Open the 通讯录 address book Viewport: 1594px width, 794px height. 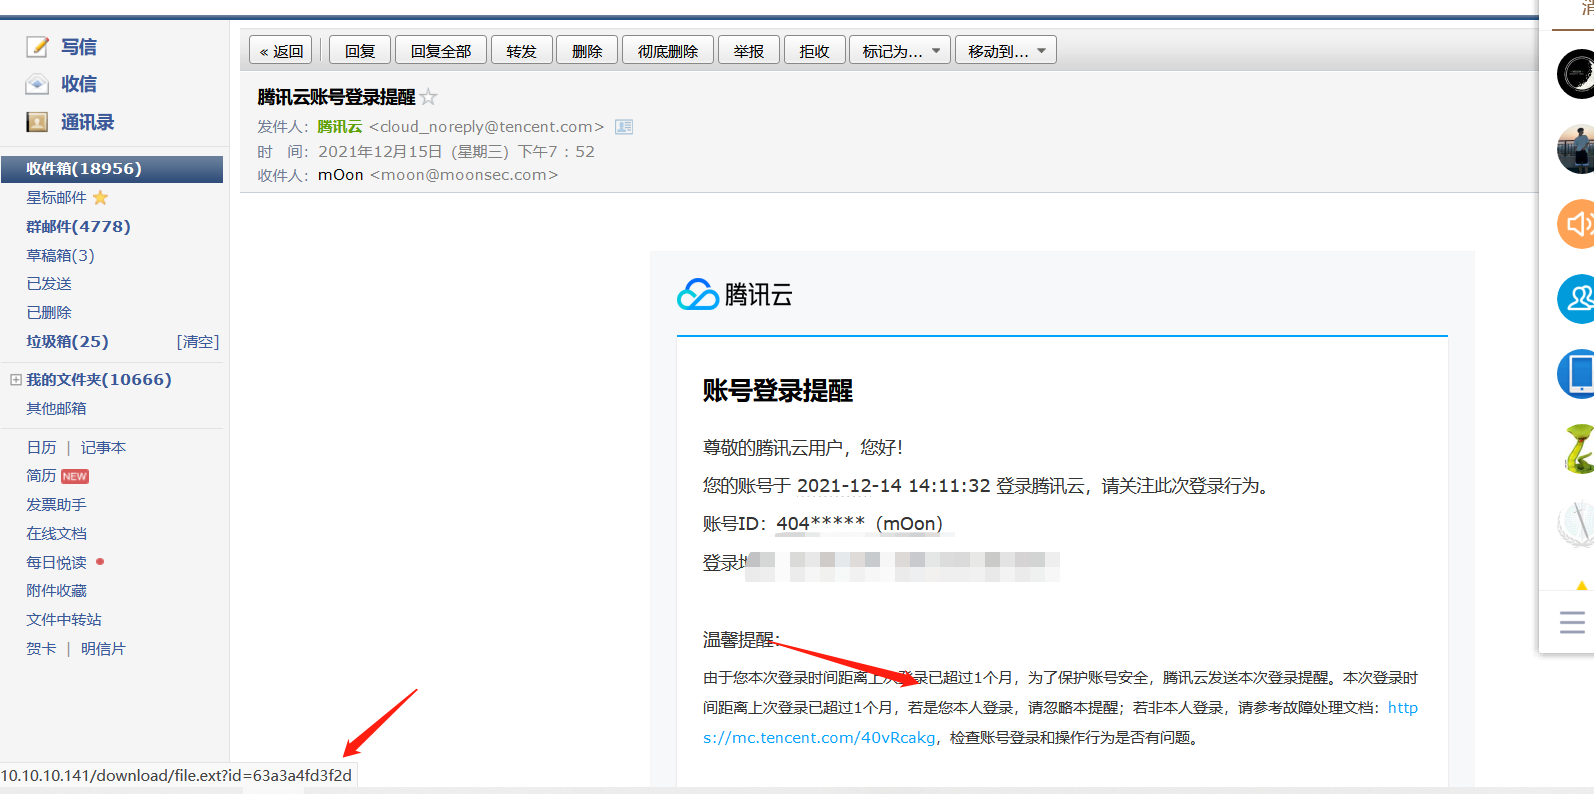tap(88, 122)
